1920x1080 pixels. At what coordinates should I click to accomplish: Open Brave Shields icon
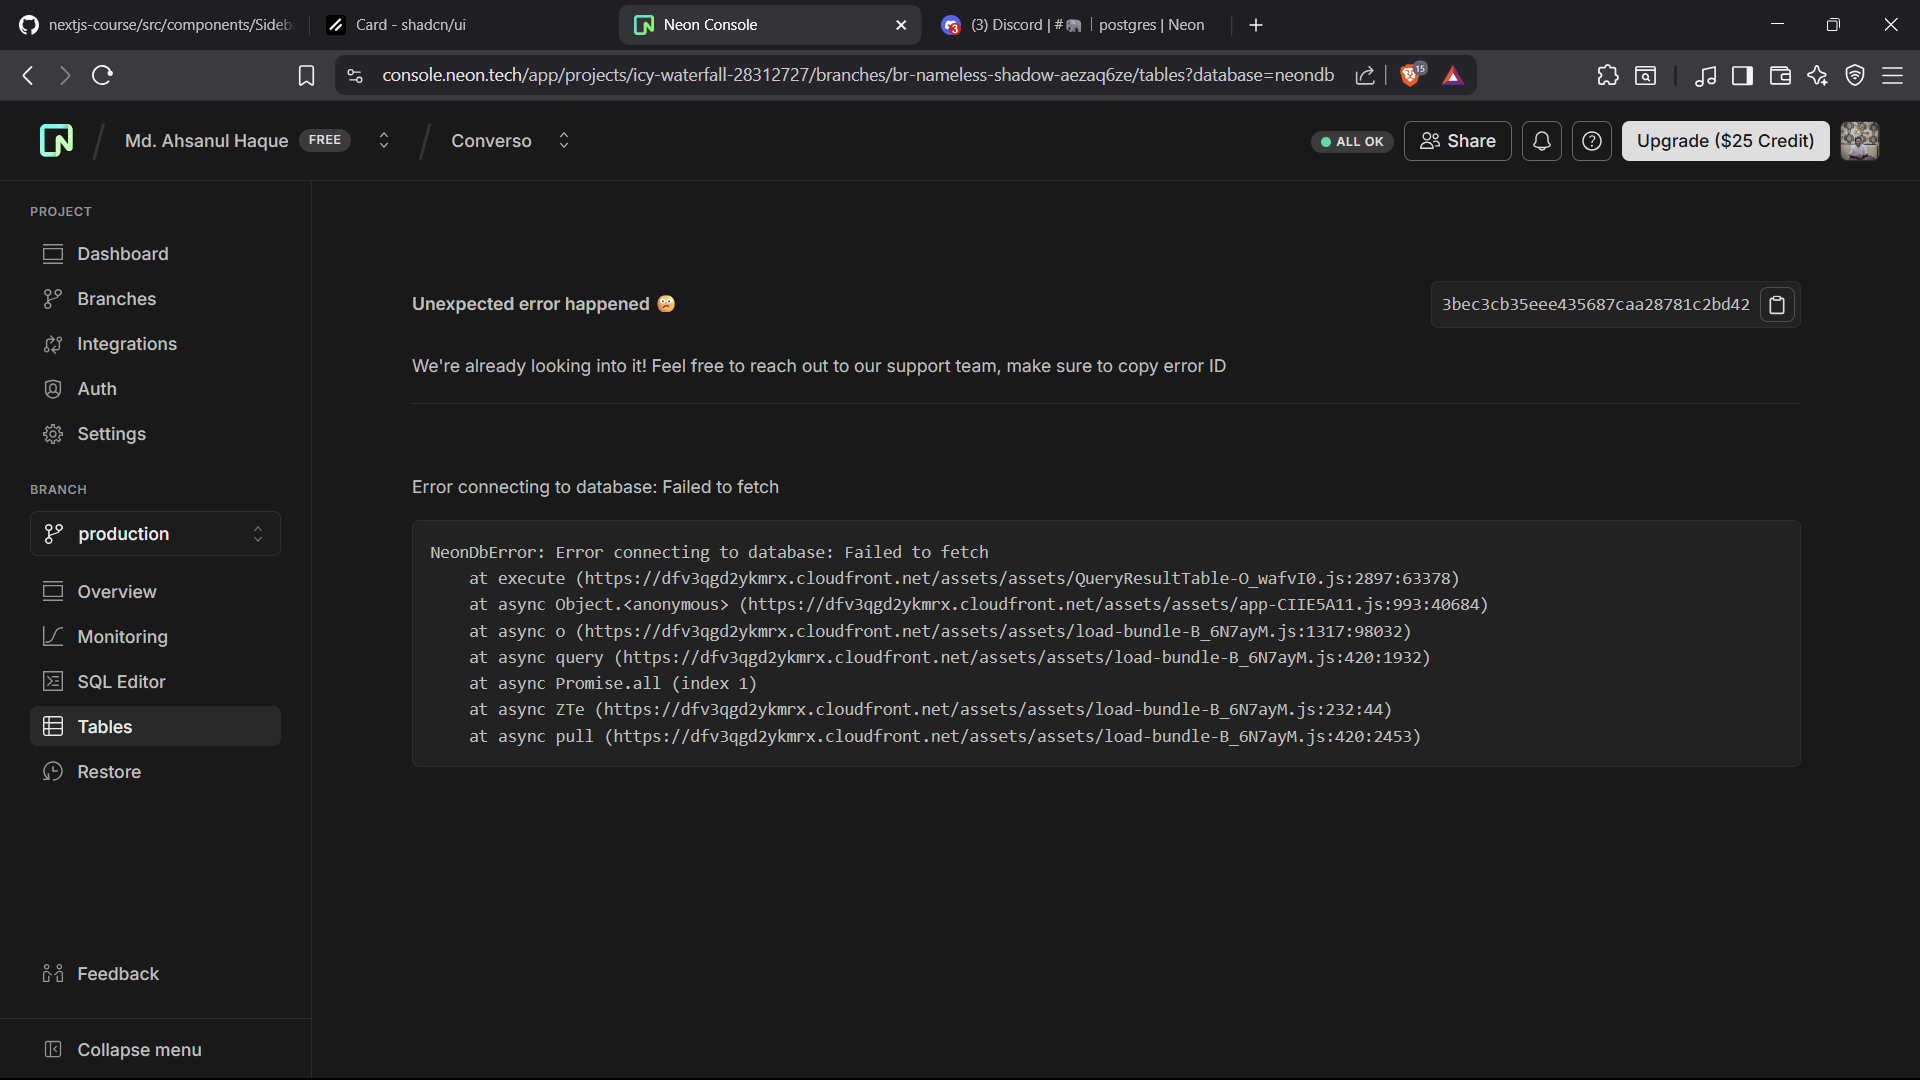pos(1411,75)
